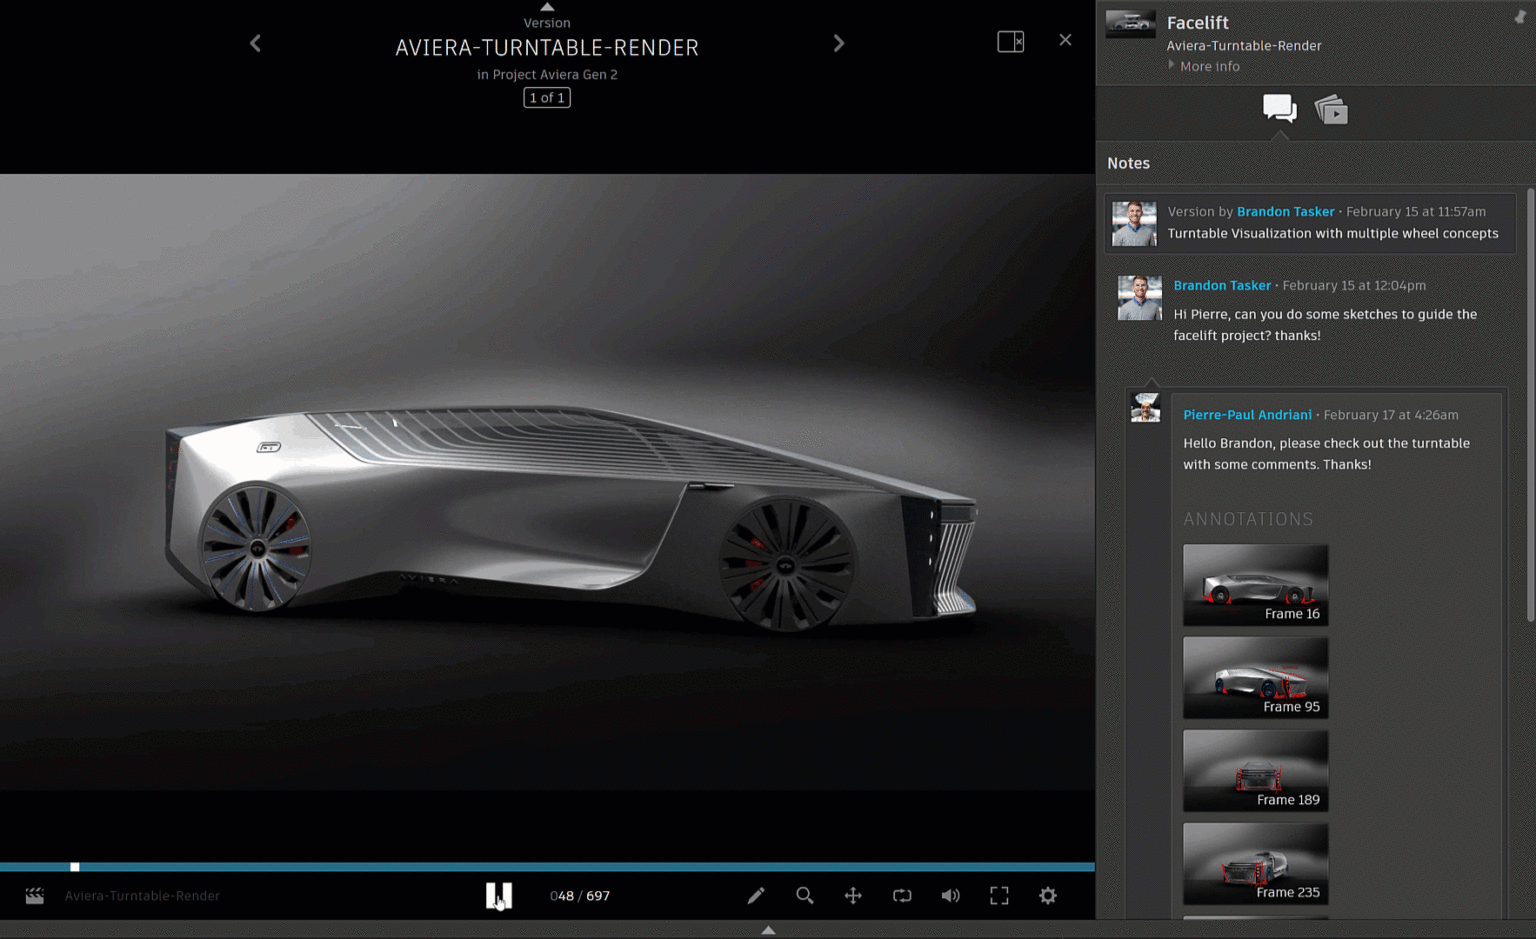Select the pencil annotation tool
The image size is (1536, 939).
point(756,896)
